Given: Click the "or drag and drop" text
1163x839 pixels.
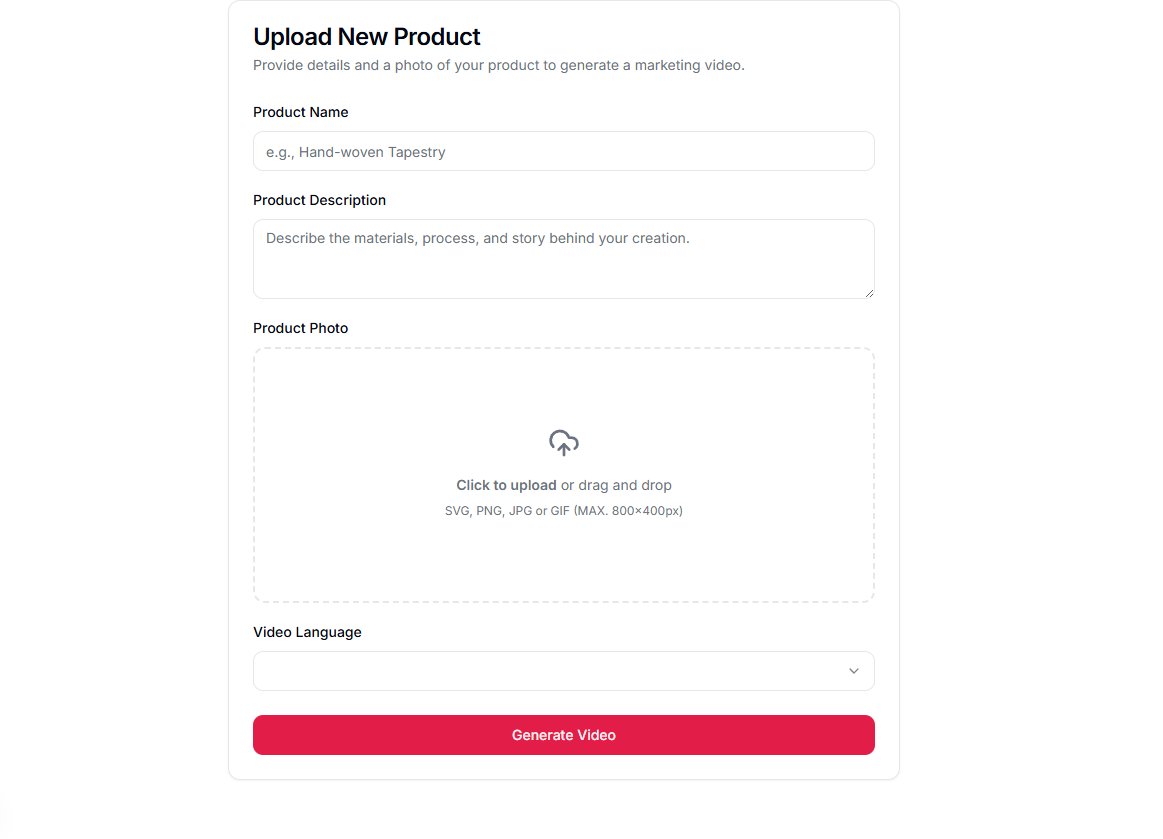Looking at the screenshot, I should pos(616,485).
